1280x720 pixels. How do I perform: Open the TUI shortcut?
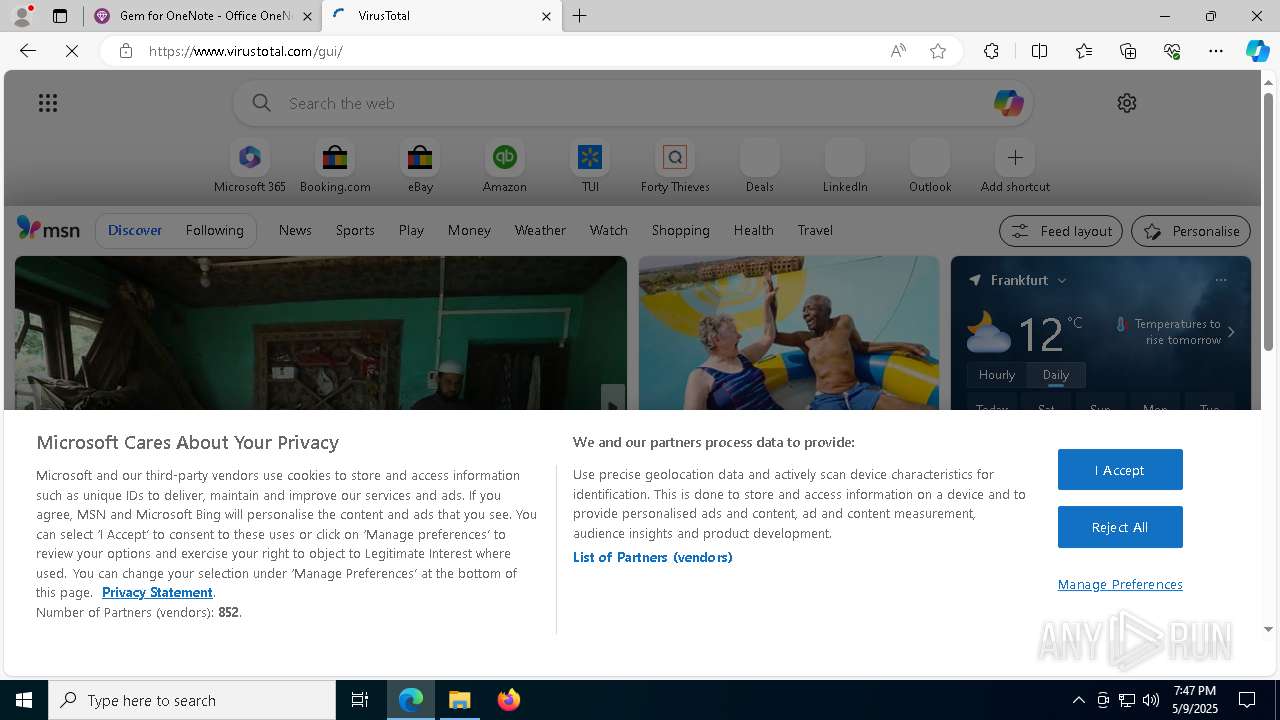point(590,166)
